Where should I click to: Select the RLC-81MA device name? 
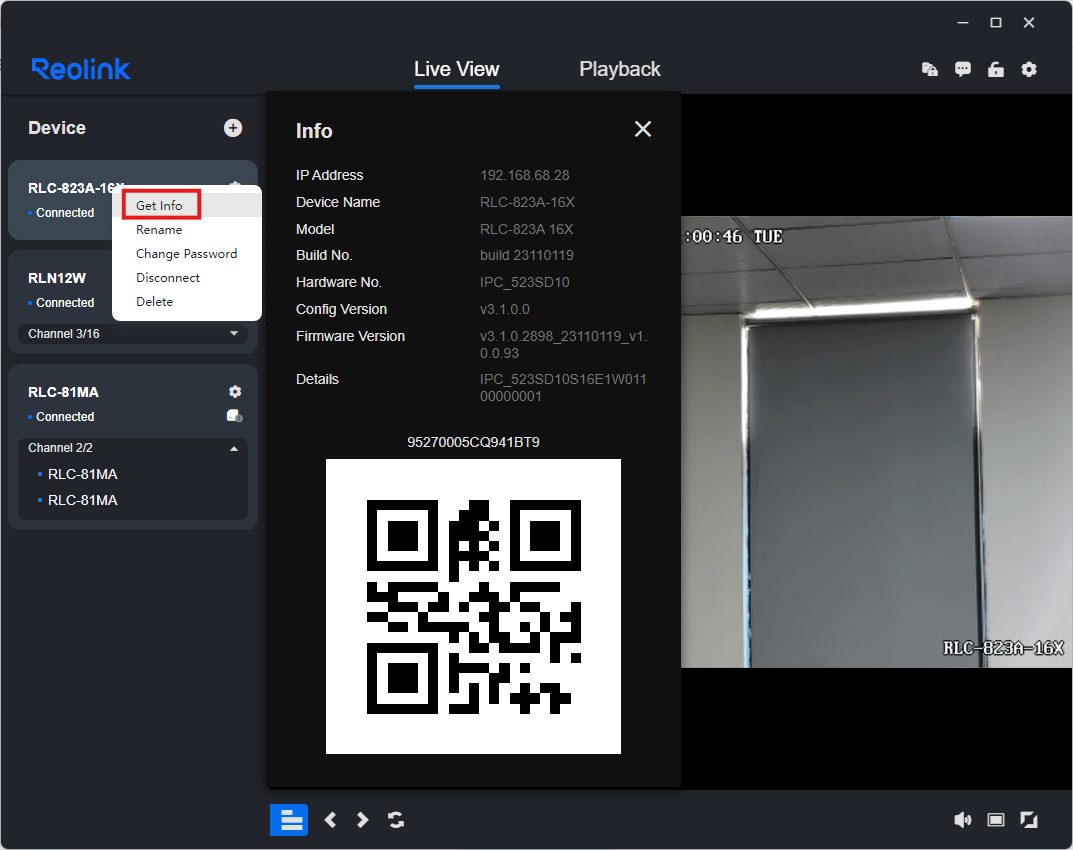pyautogui.click(x=63, y=392)
